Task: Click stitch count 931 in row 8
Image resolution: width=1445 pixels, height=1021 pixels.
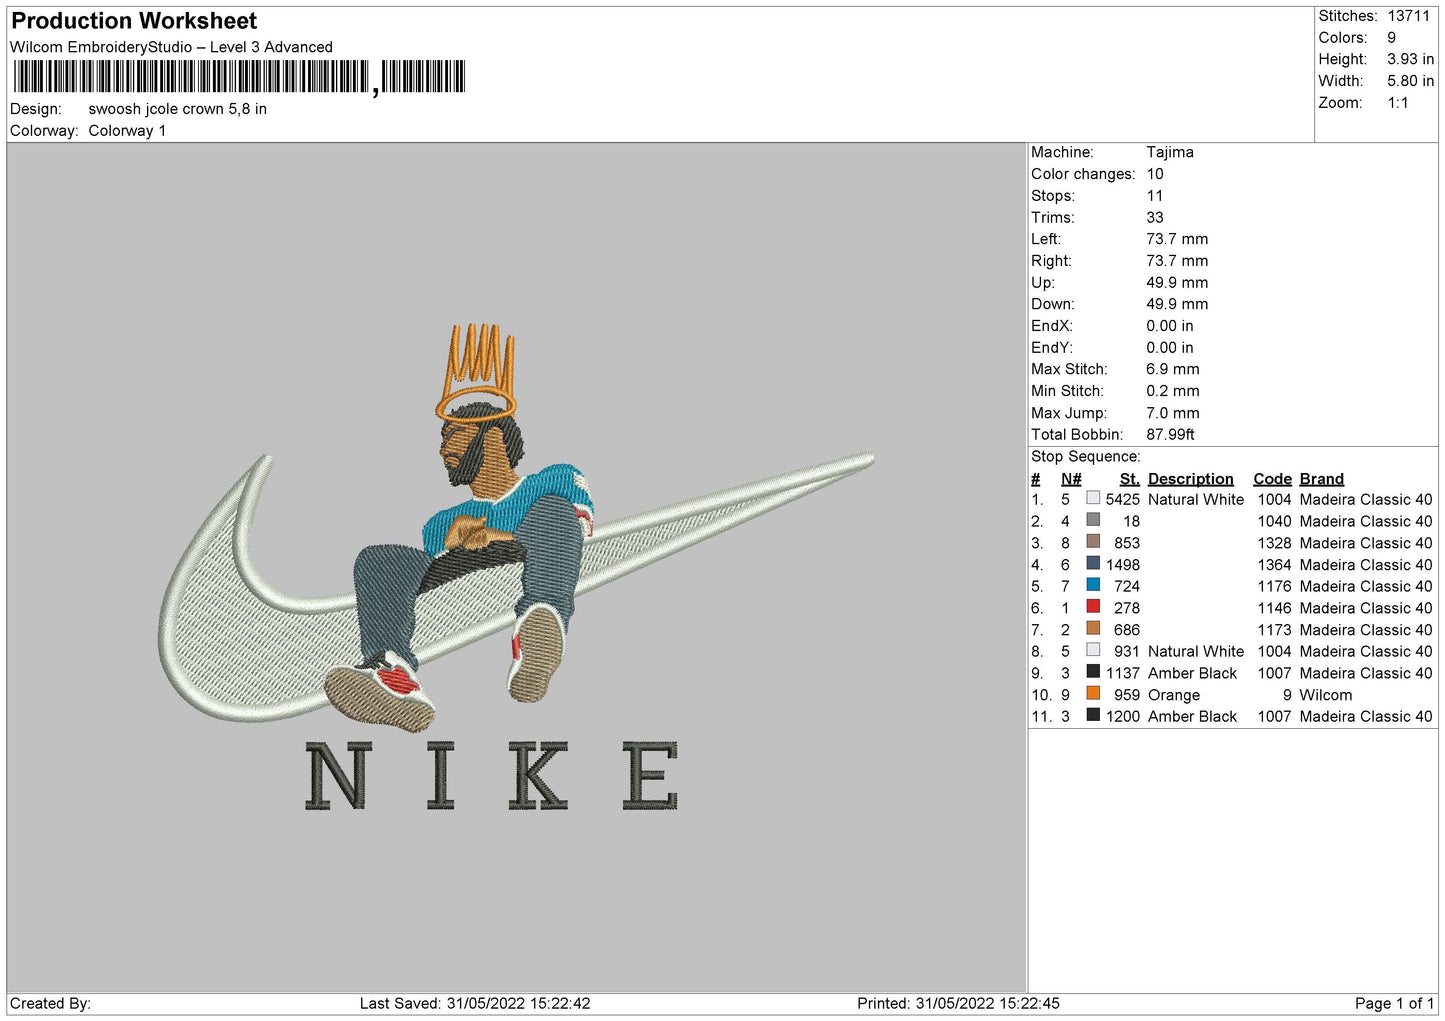Action: point(1127,651)
